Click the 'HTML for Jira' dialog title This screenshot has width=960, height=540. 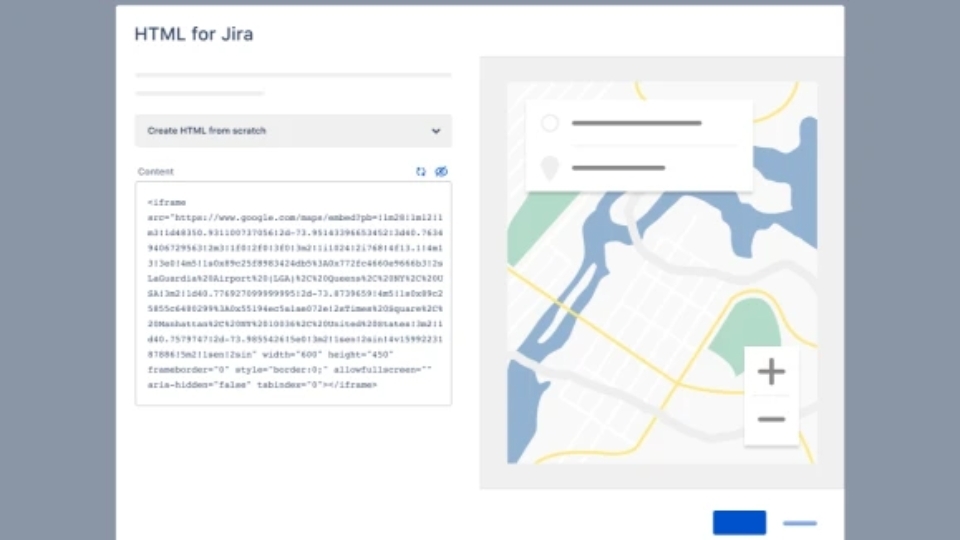pyautogui.click(x=193, y=34)
